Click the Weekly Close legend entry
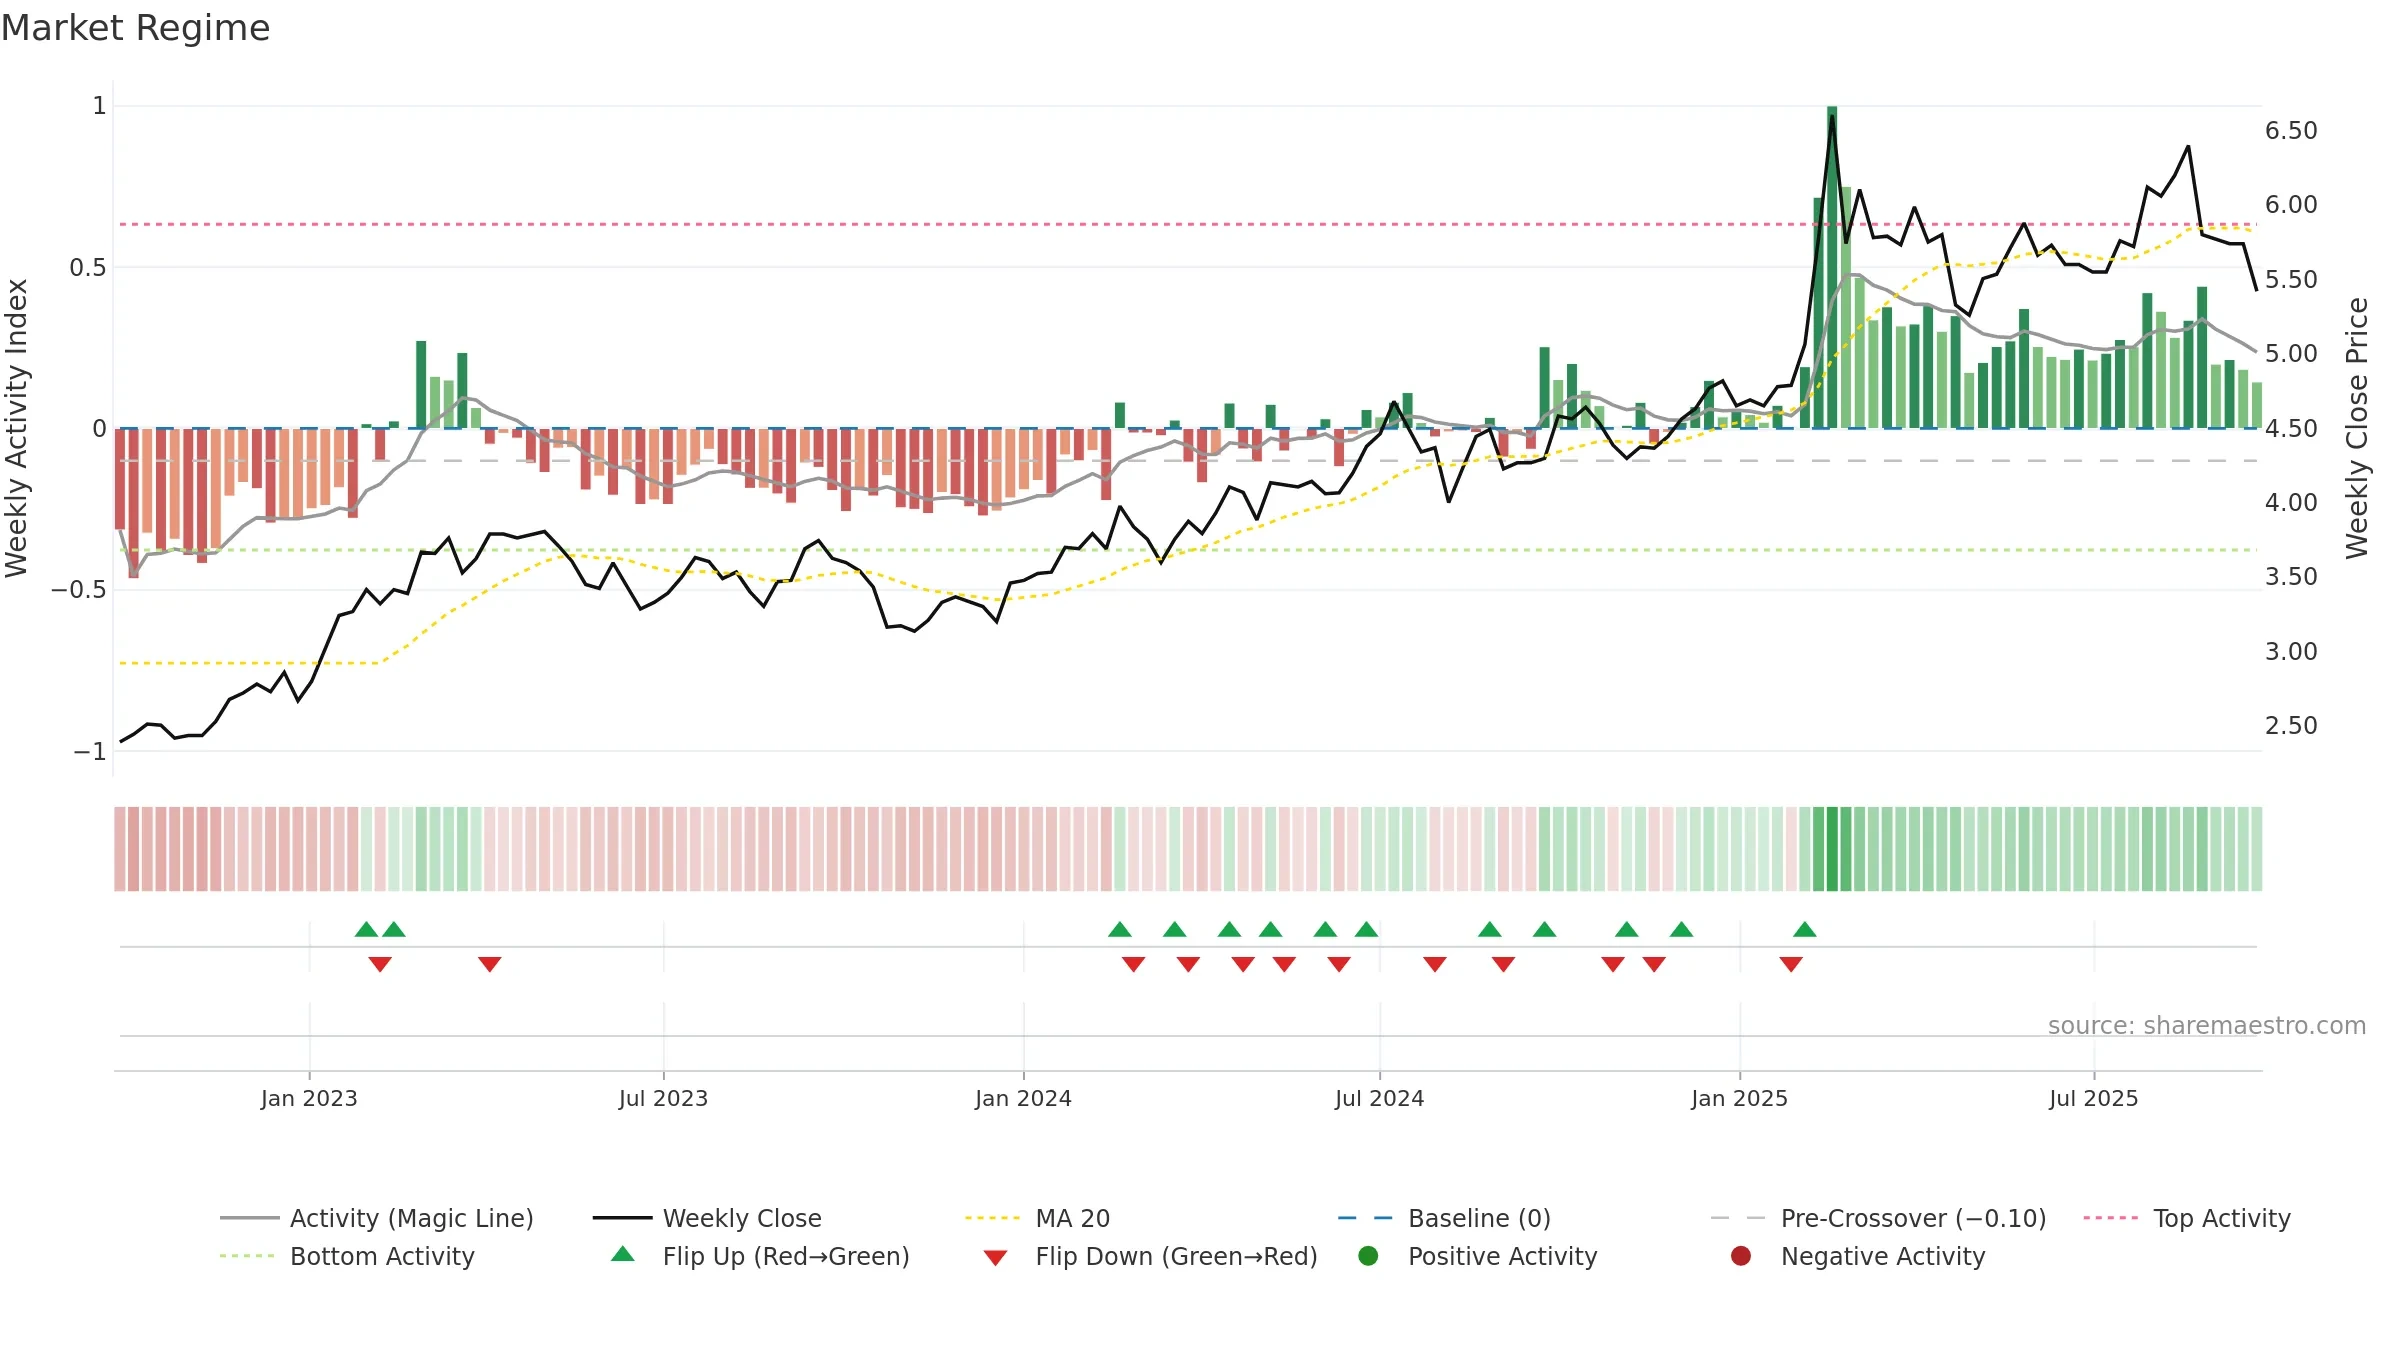2400x1350 pixels. pyautogui.click(x=707, y=1218)
